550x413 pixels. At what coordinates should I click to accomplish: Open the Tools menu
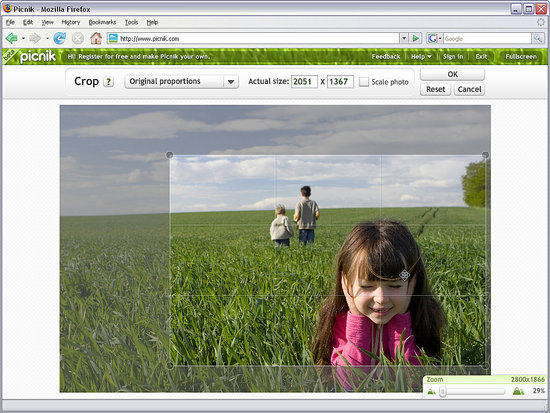(132, 22)
